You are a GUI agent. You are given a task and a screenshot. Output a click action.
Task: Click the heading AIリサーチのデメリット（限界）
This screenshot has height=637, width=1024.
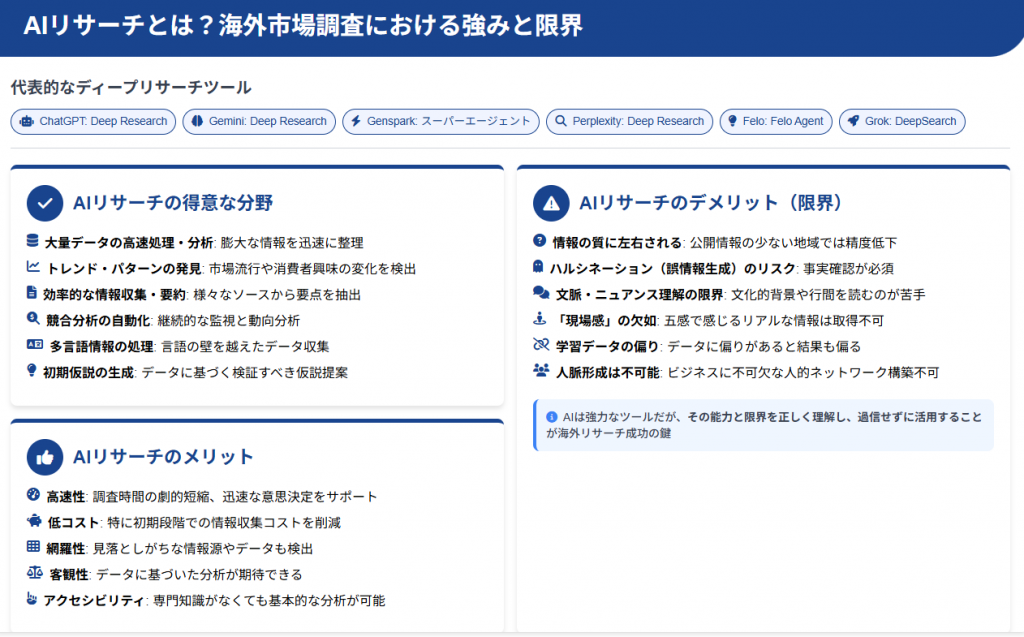[x=711, y=203]
